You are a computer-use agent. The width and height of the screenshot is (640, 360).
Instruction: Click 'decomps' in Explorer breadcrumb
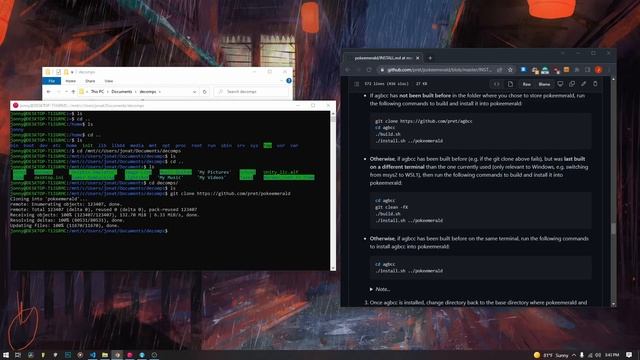pos(148,92)
